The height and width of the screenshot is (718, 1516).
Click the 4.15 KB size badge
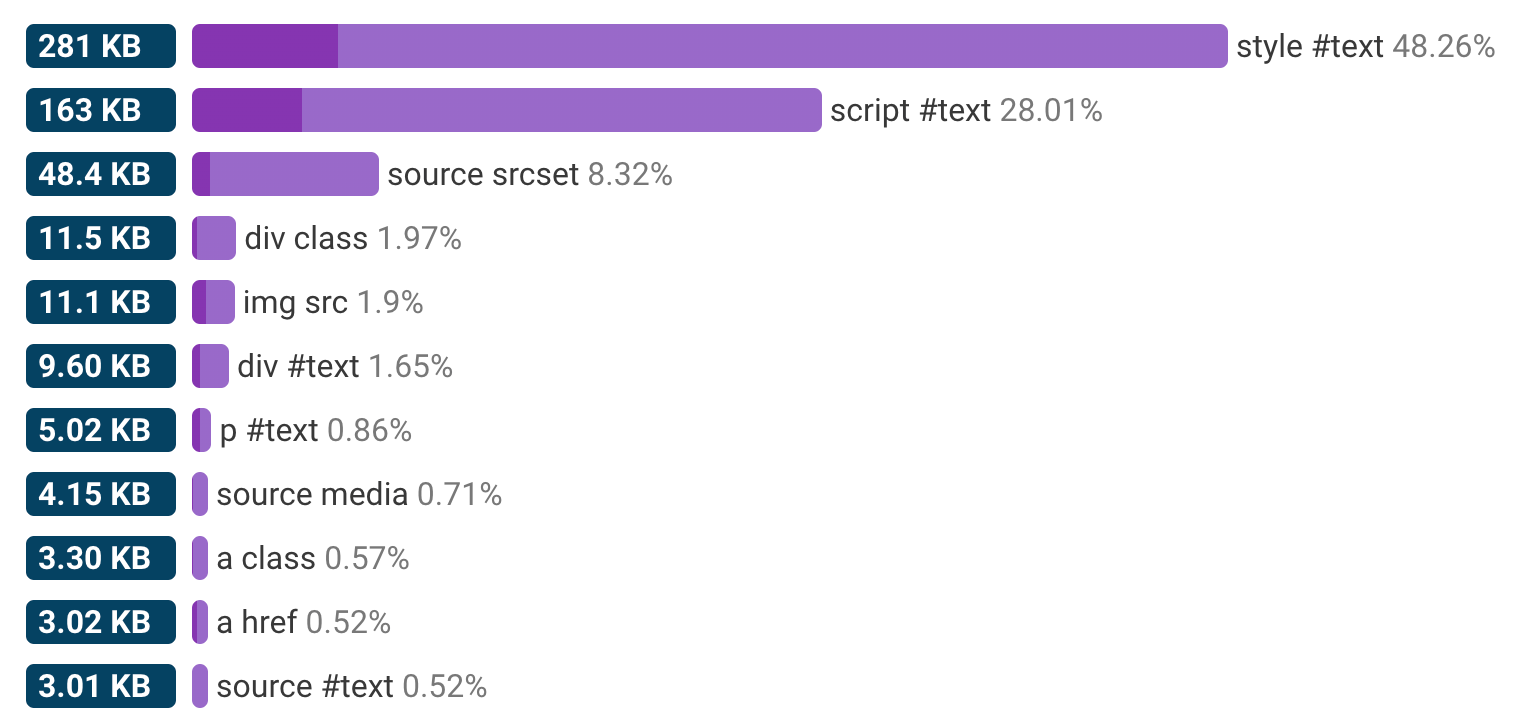pos(101,494)
